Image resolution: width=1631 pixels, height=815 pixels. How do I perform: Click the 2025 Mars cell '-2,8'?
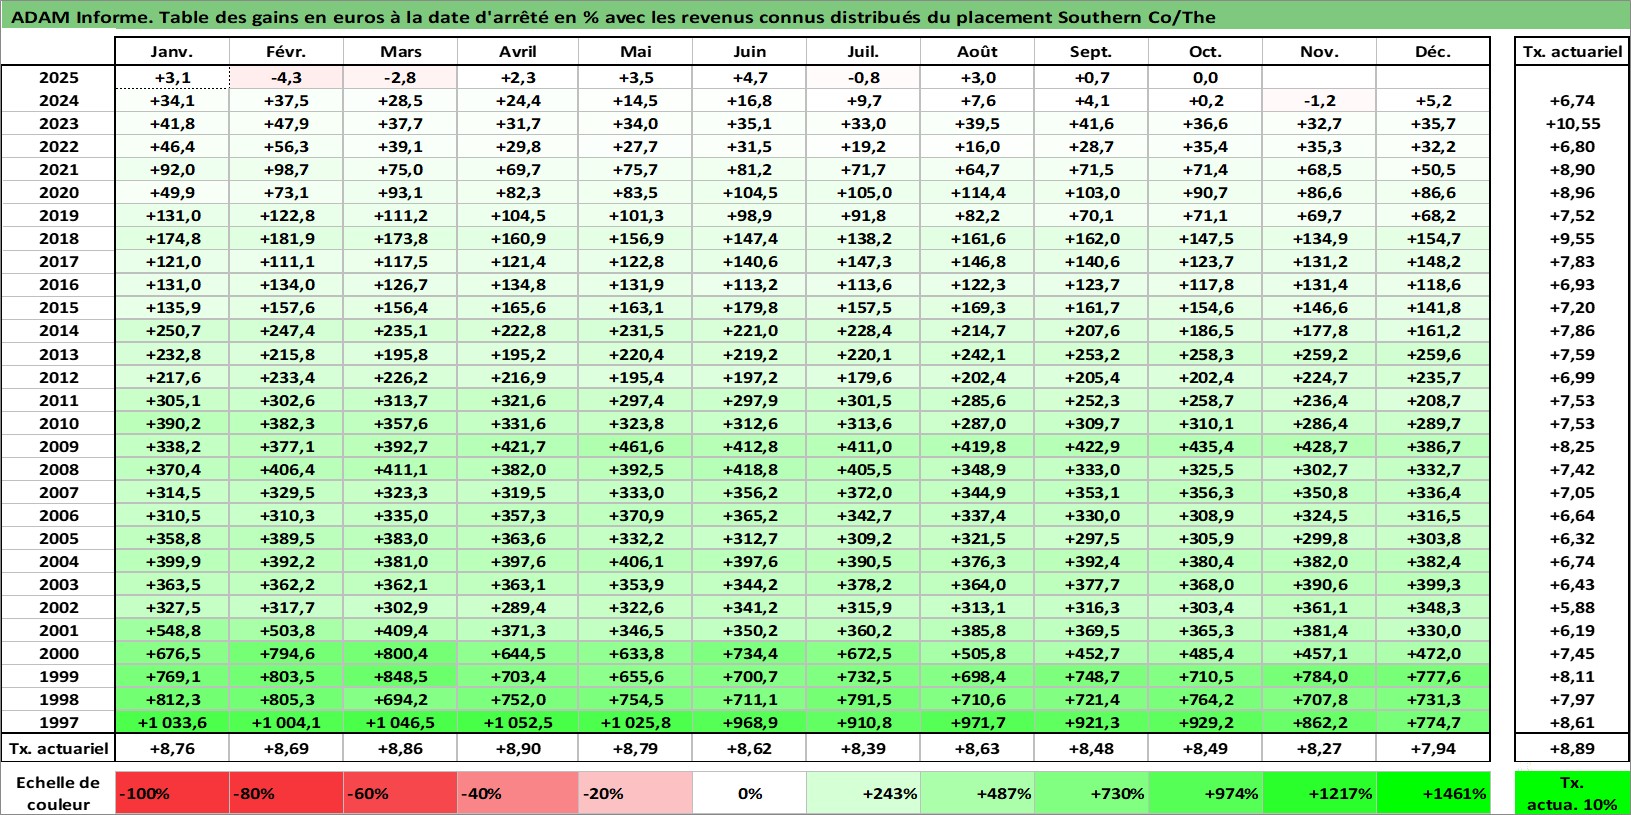coord(400,77)
